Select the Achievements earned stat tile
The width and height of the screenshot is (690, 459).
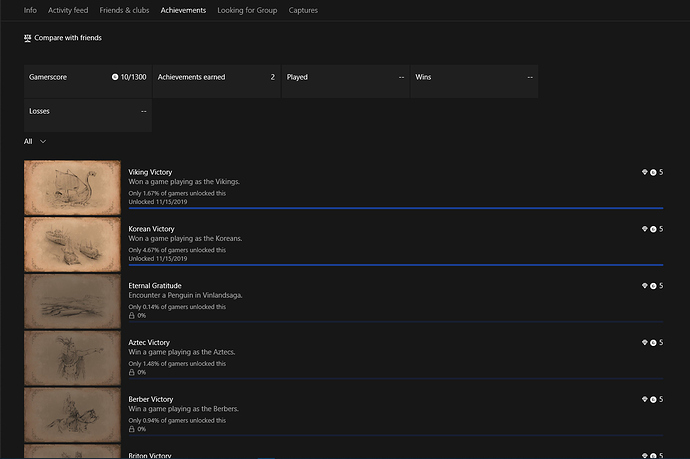(x=217, y=81)
